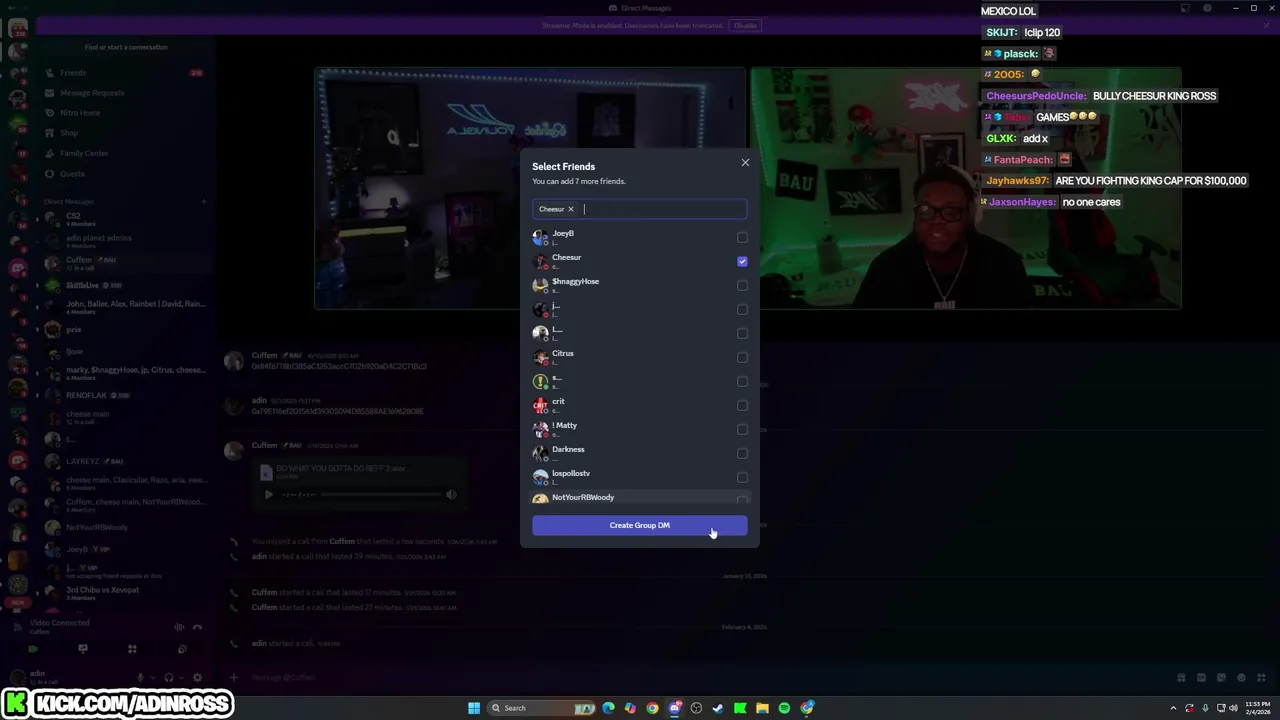The width and height of the screenshot is (1280, 720).
Task: Open Discord User Settings gear
Action: point(197,677)
